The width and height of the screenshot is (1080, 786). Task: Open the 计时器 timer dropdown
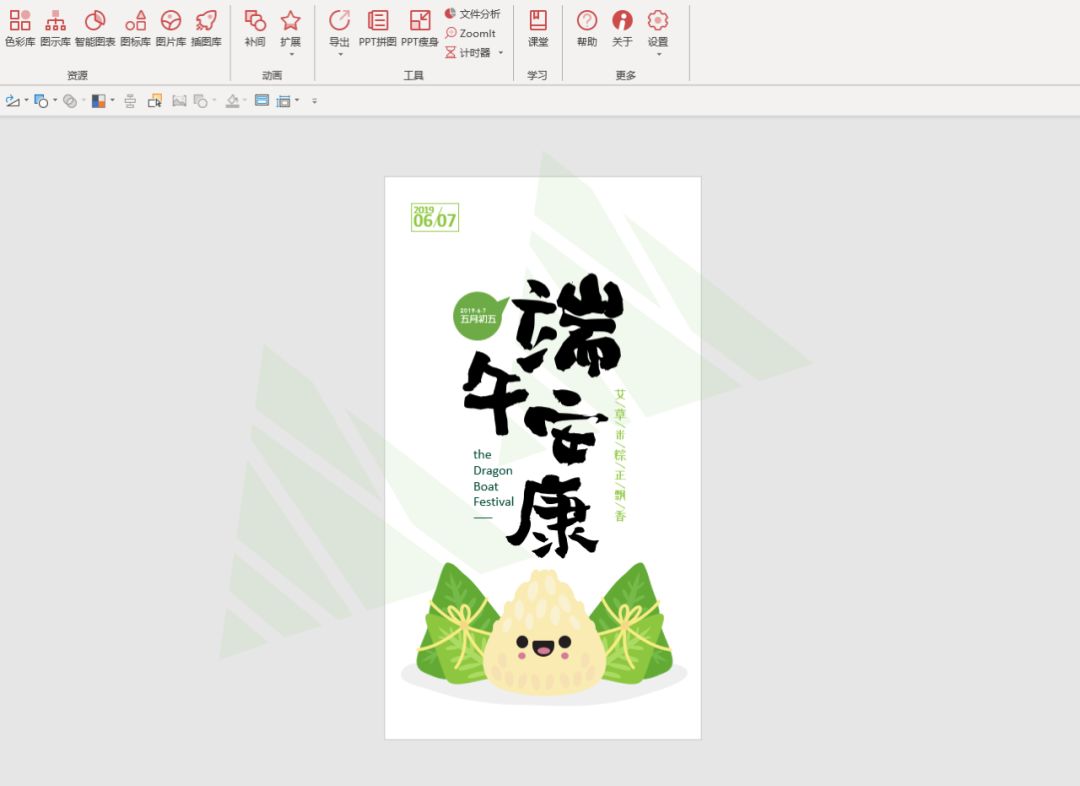point(475,52)
